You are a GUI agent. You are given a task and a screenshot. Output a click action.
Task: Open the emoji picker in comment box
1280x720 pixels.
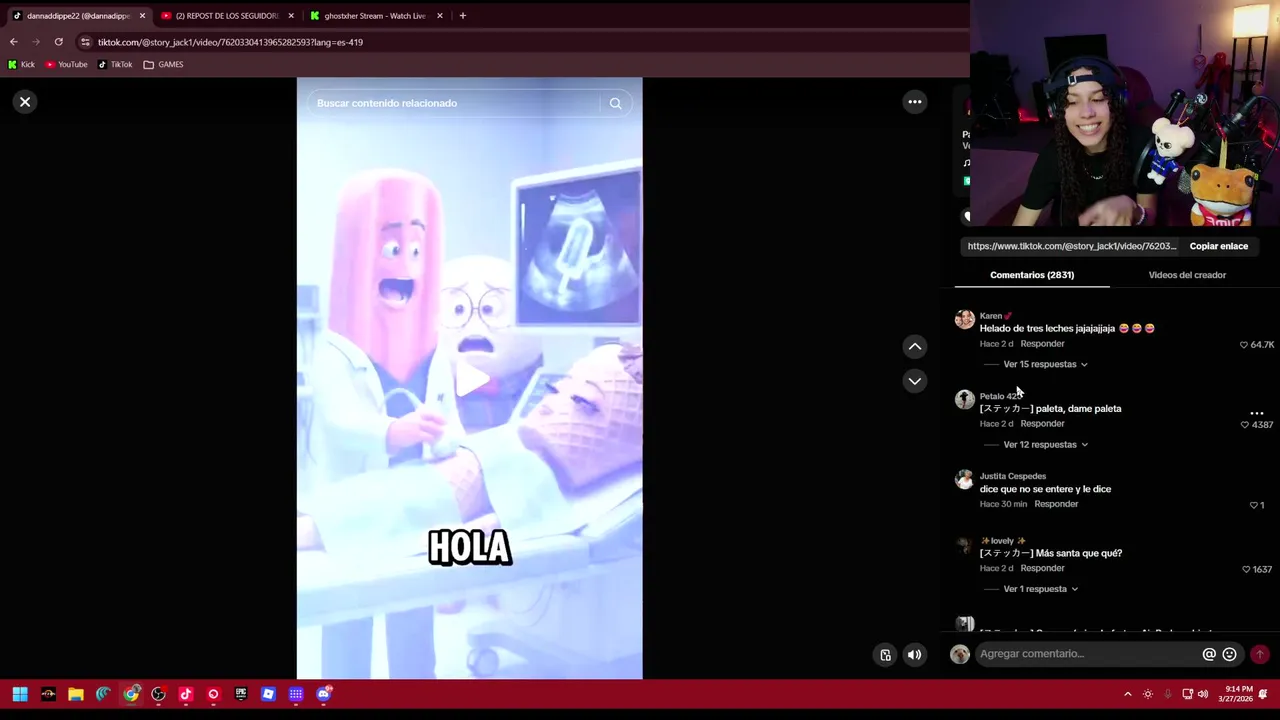point(1229,654)
